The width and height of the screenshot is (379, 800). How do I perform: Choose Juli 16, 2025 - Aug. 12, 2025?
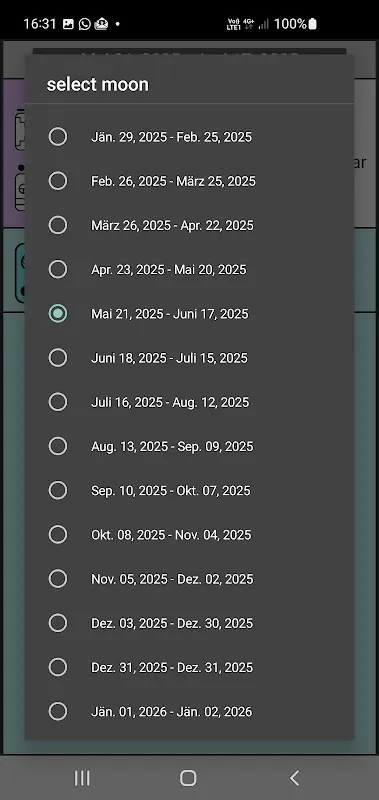189,402
